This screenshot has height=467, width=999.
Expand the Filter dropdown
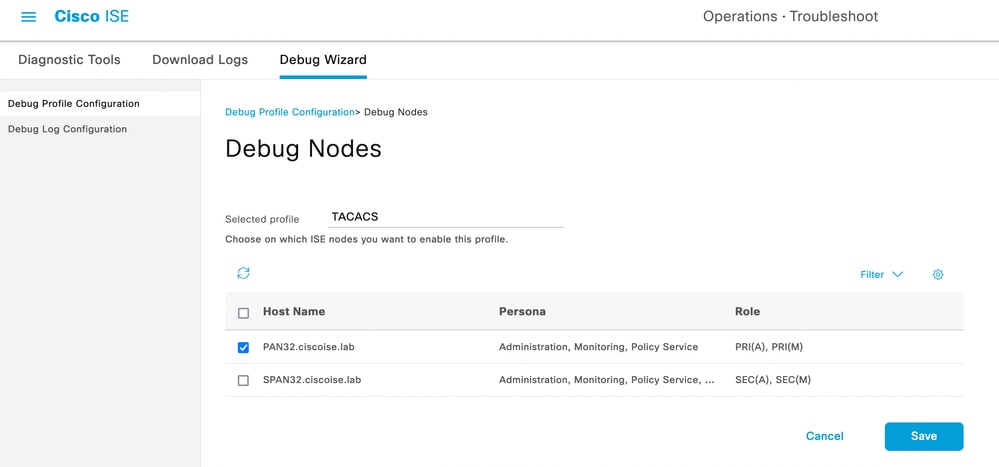[x=882, y=275]
